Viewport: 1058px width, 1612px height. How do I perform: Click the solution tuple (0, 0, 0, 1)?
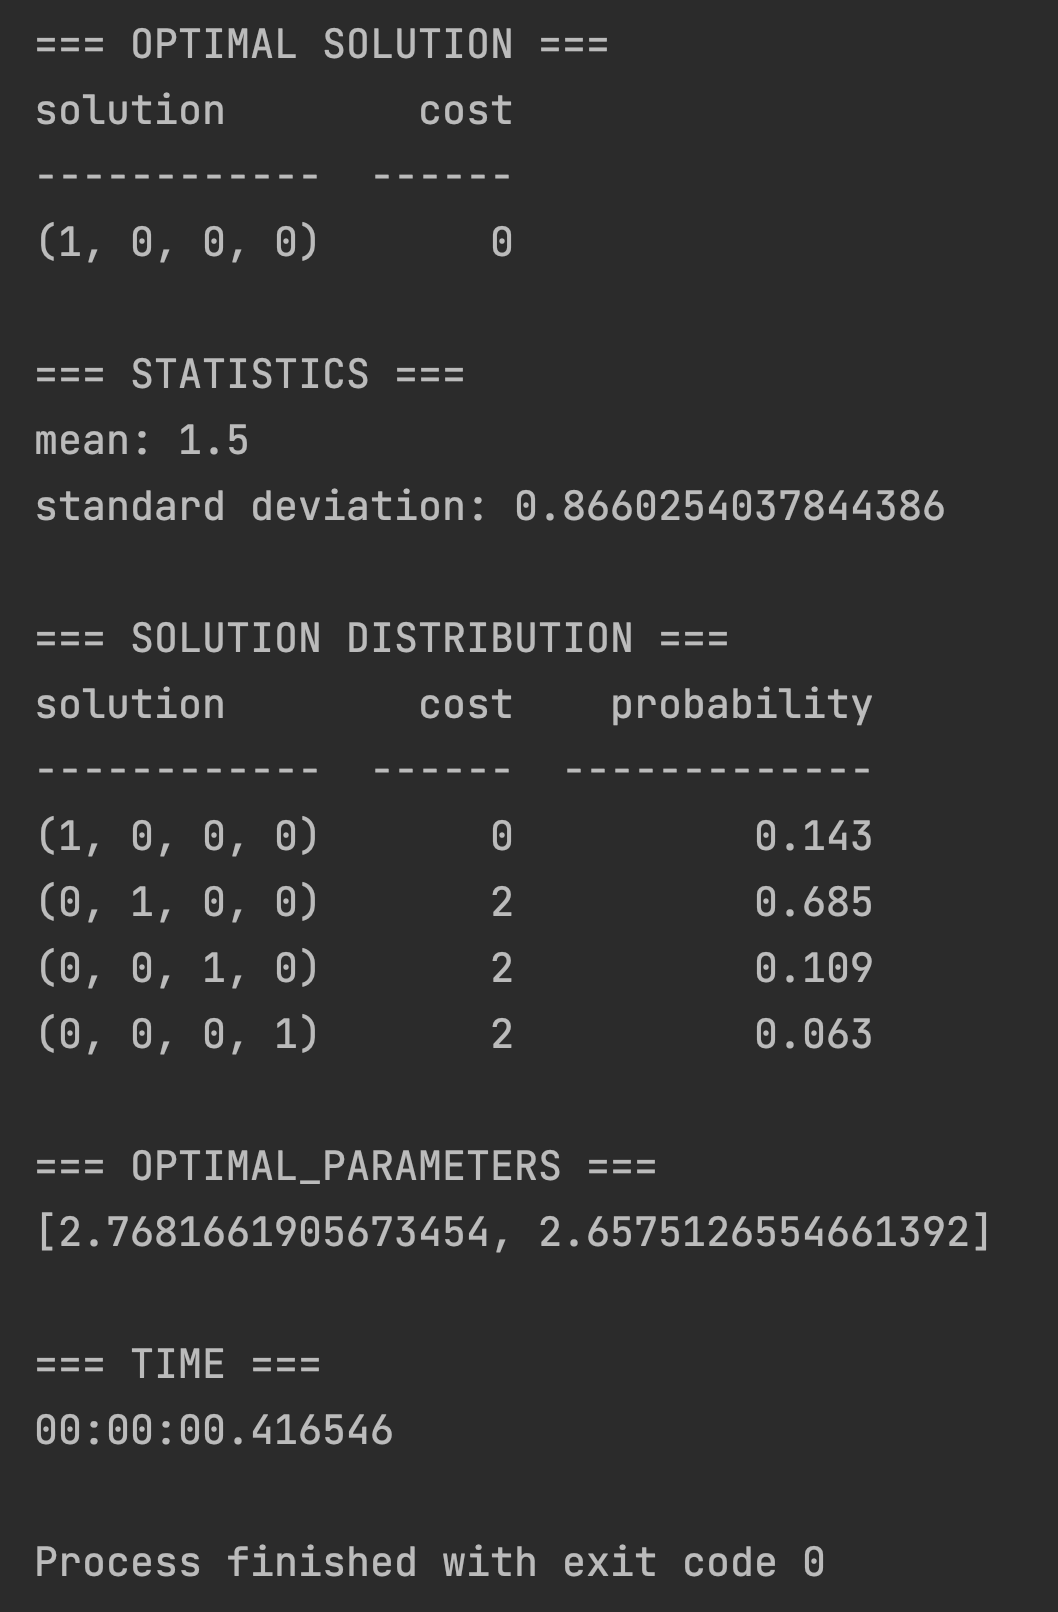pos(178,1035)
